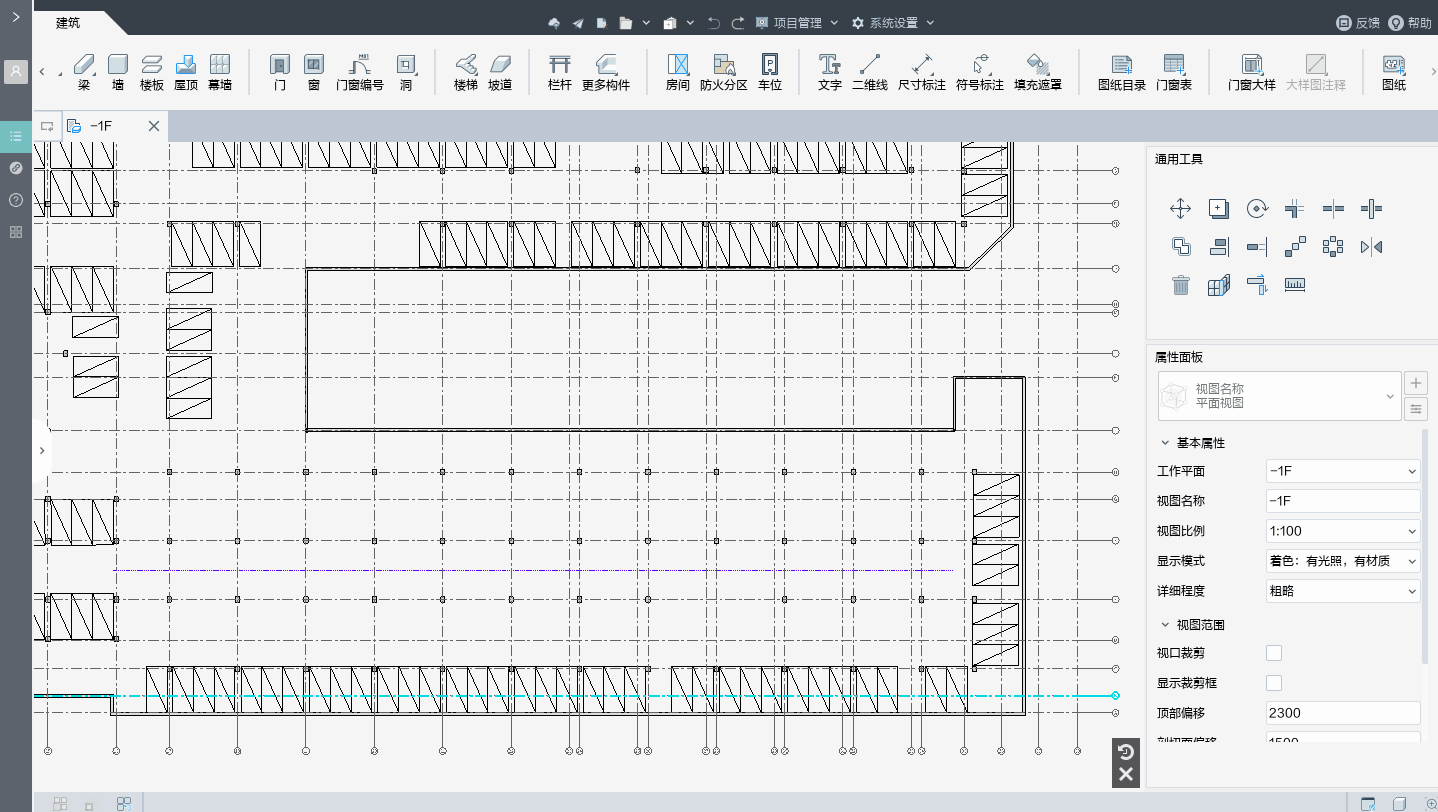Image resolution: width=1438 pixels, height=812 pixels.
Task: Collapse the 基本属性 section
Action: click(x=1165, y=443)
